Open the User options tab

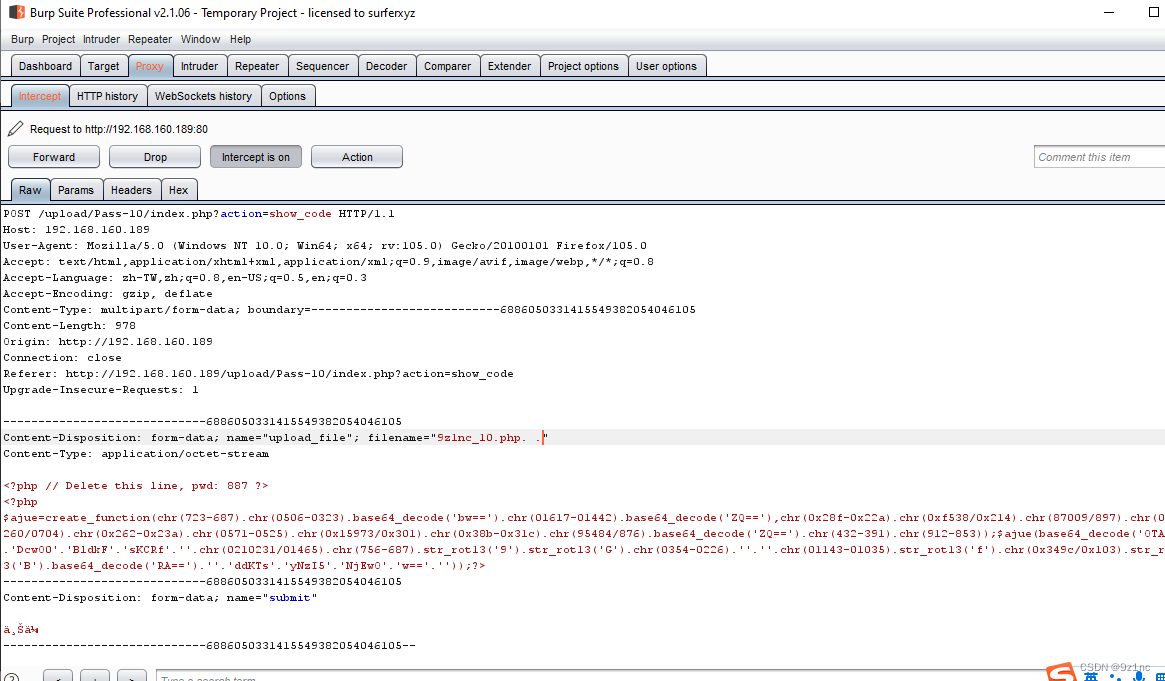tap(666, 66)
